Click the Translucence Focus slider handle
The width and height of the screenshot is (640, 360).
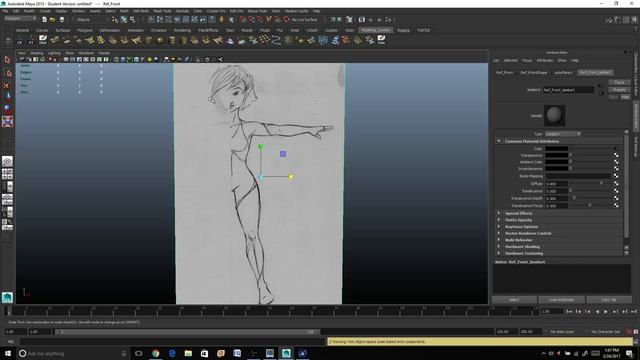(x=589, y=205)
